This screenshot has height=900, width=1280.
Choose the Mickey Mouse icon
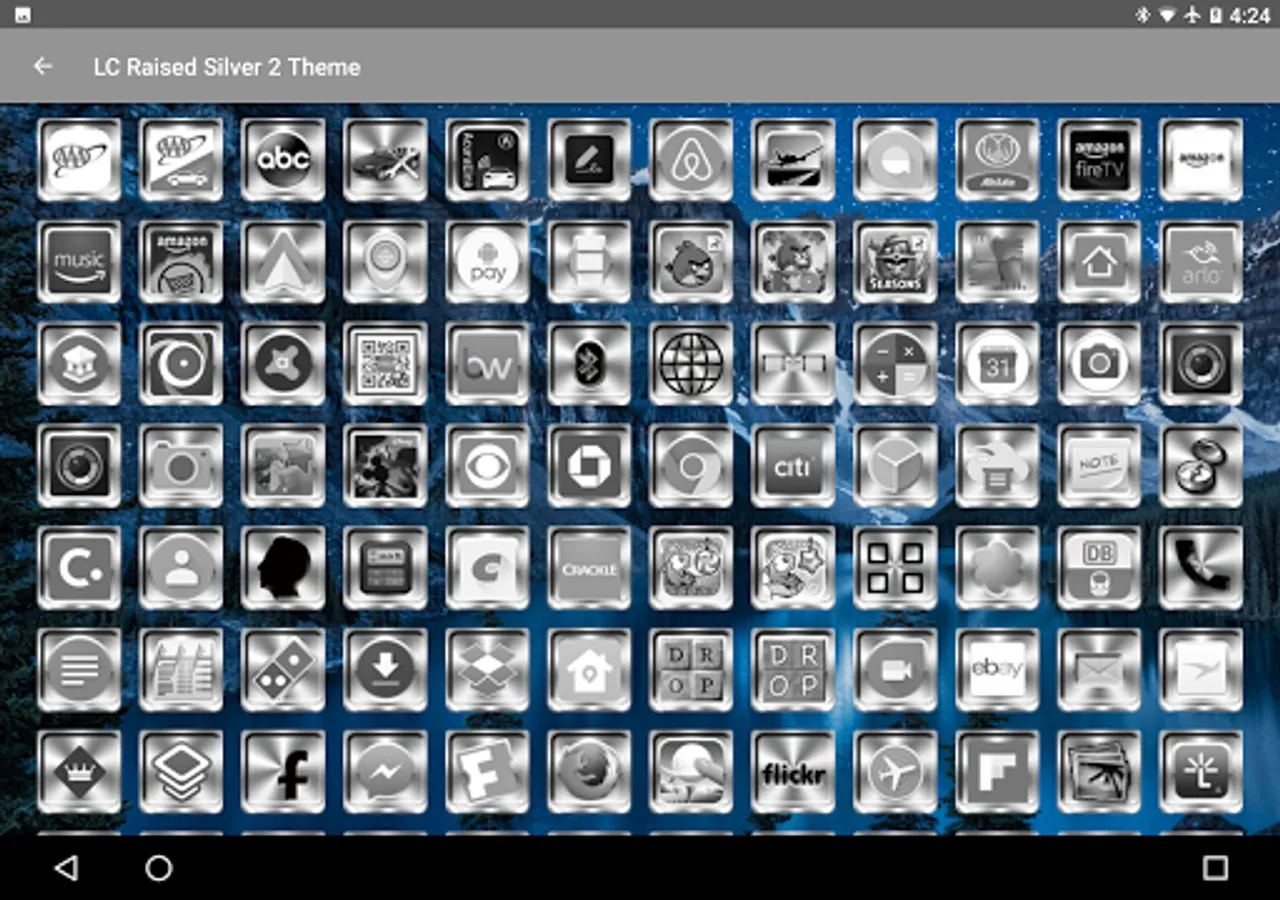pos(385,466)
